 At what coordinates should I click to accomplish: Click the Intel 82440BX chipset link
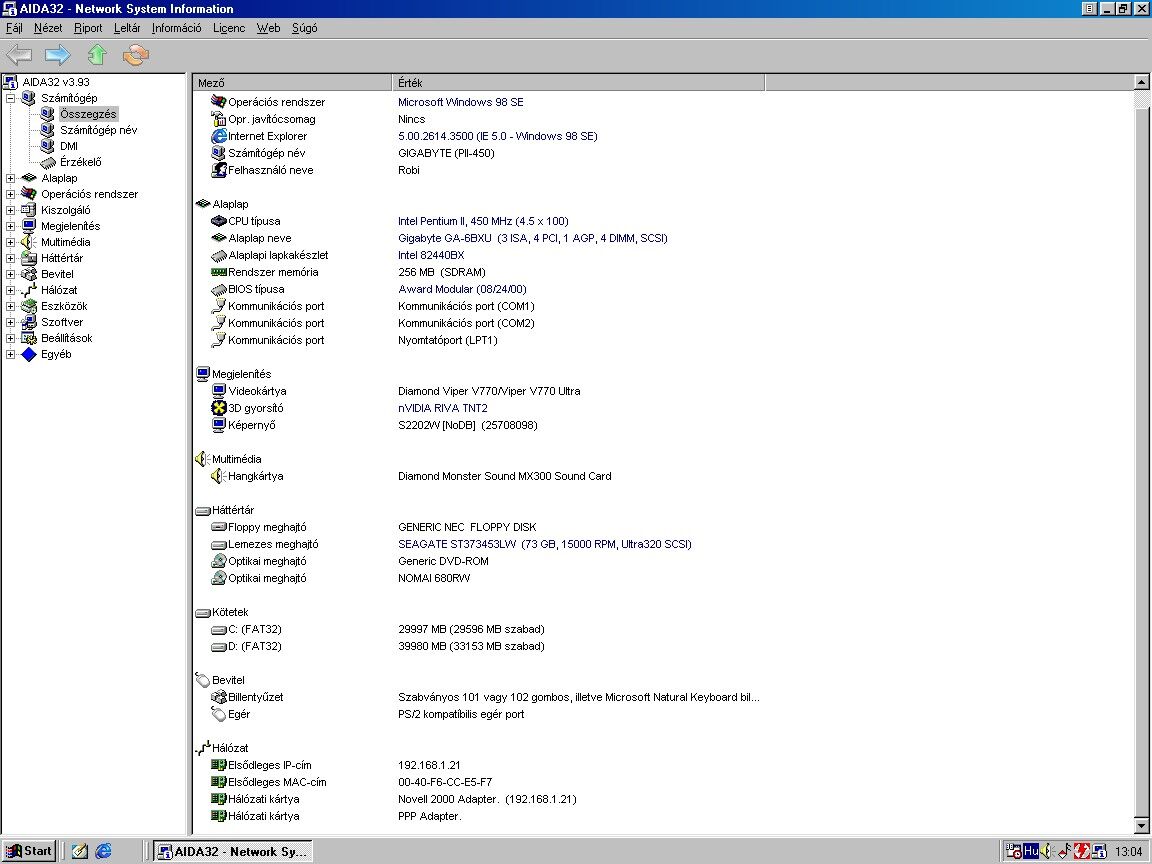[x=431, y=255]
